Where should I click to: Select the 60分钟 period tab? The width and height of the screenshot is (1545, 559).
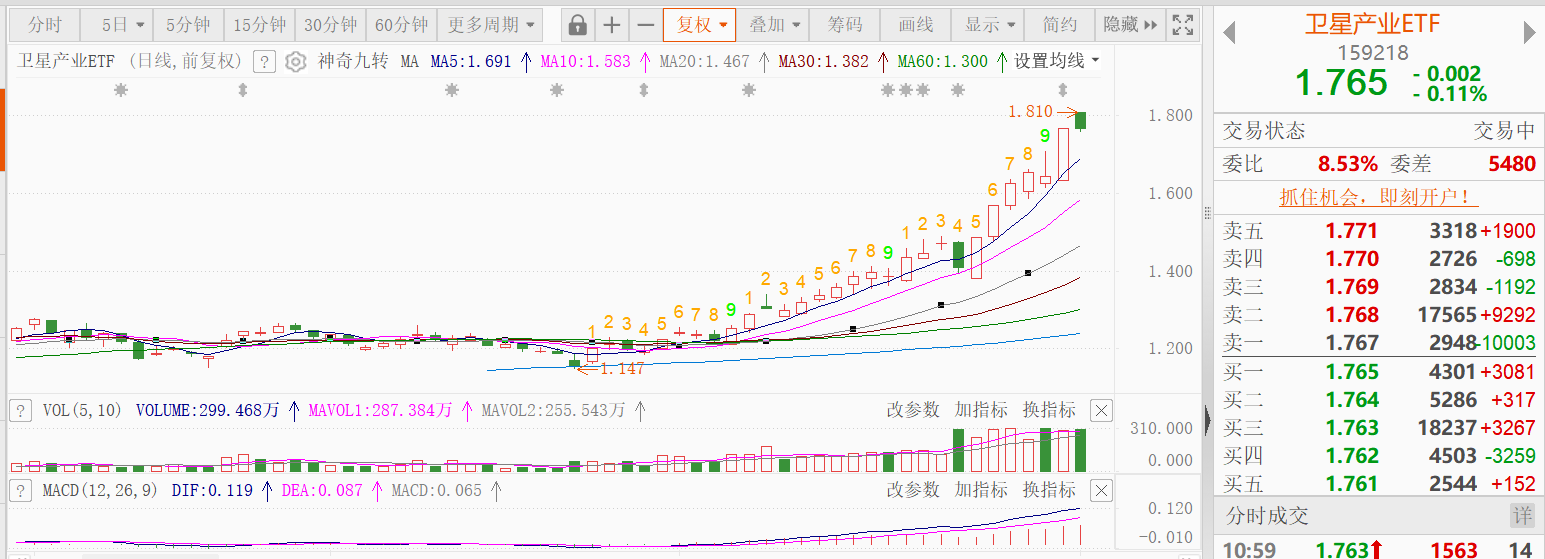[x=401, y=25]
